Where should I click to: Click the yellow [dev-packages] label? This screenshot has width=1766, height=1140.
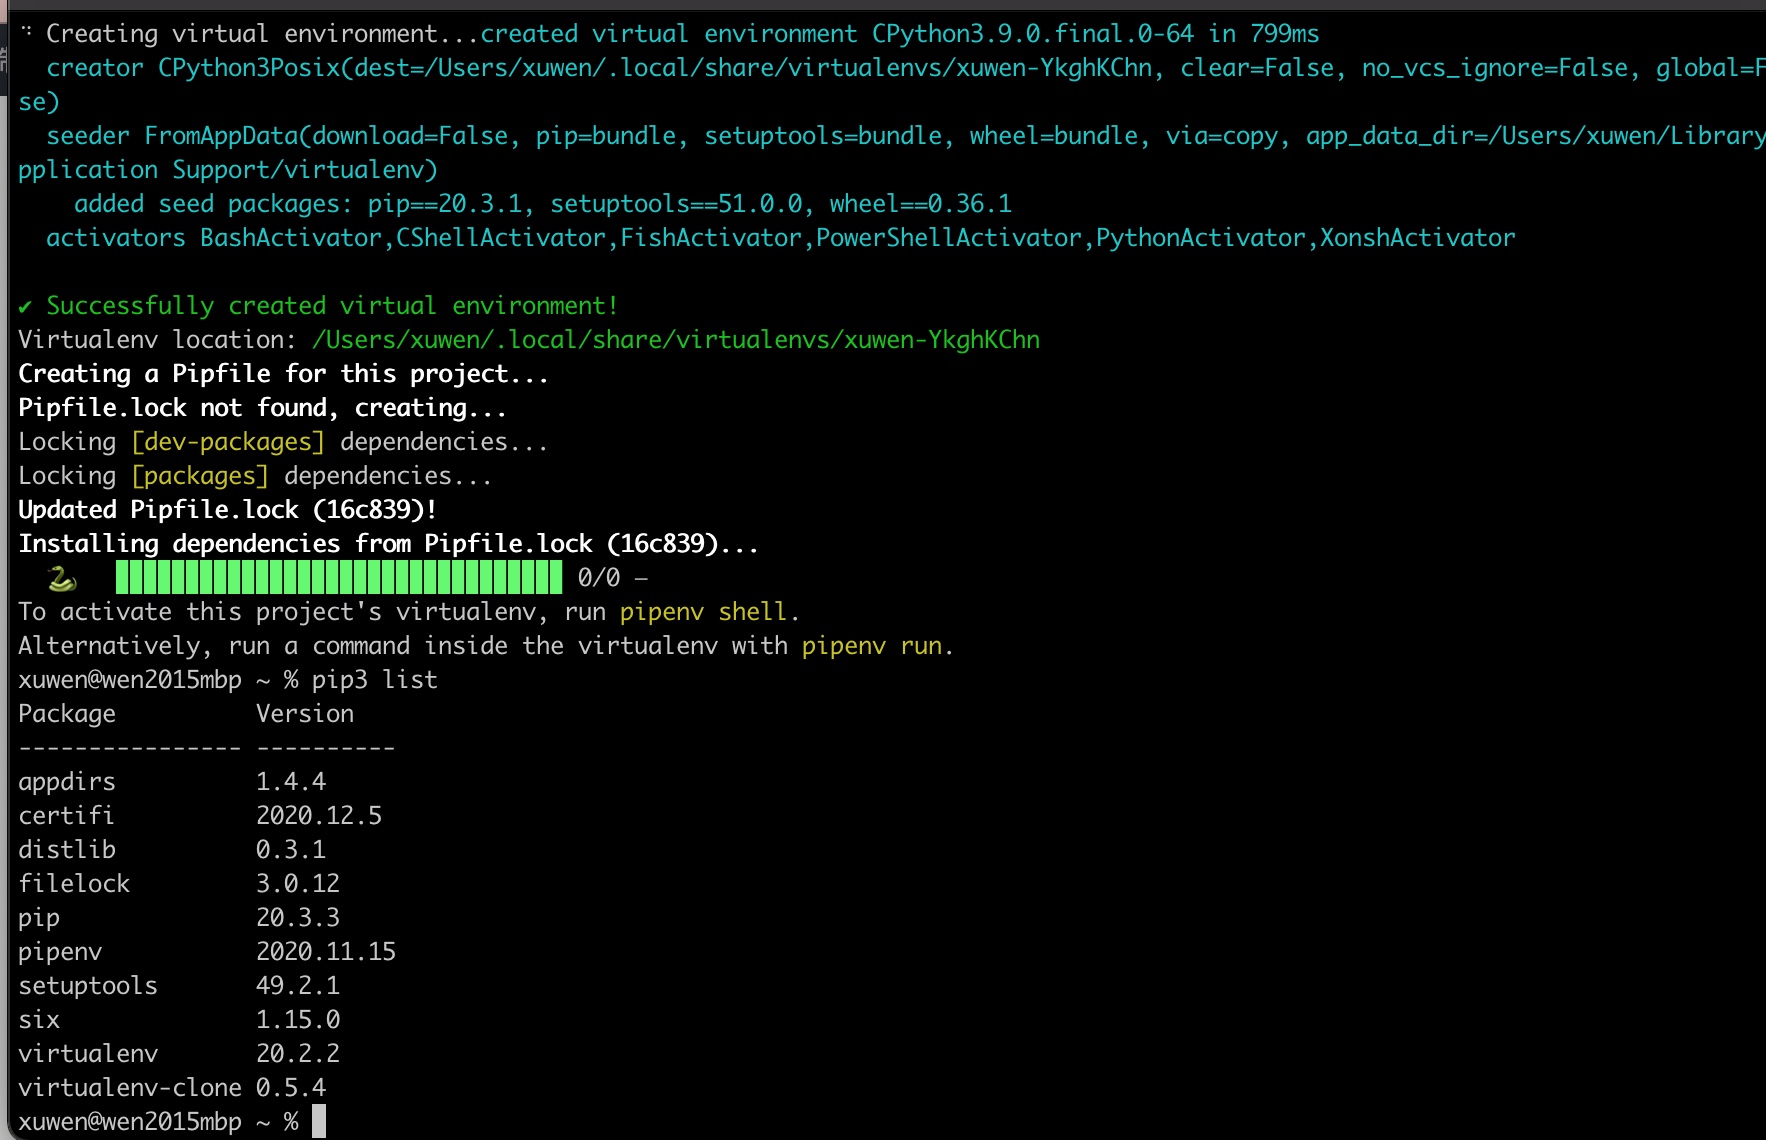pos(228,442)
